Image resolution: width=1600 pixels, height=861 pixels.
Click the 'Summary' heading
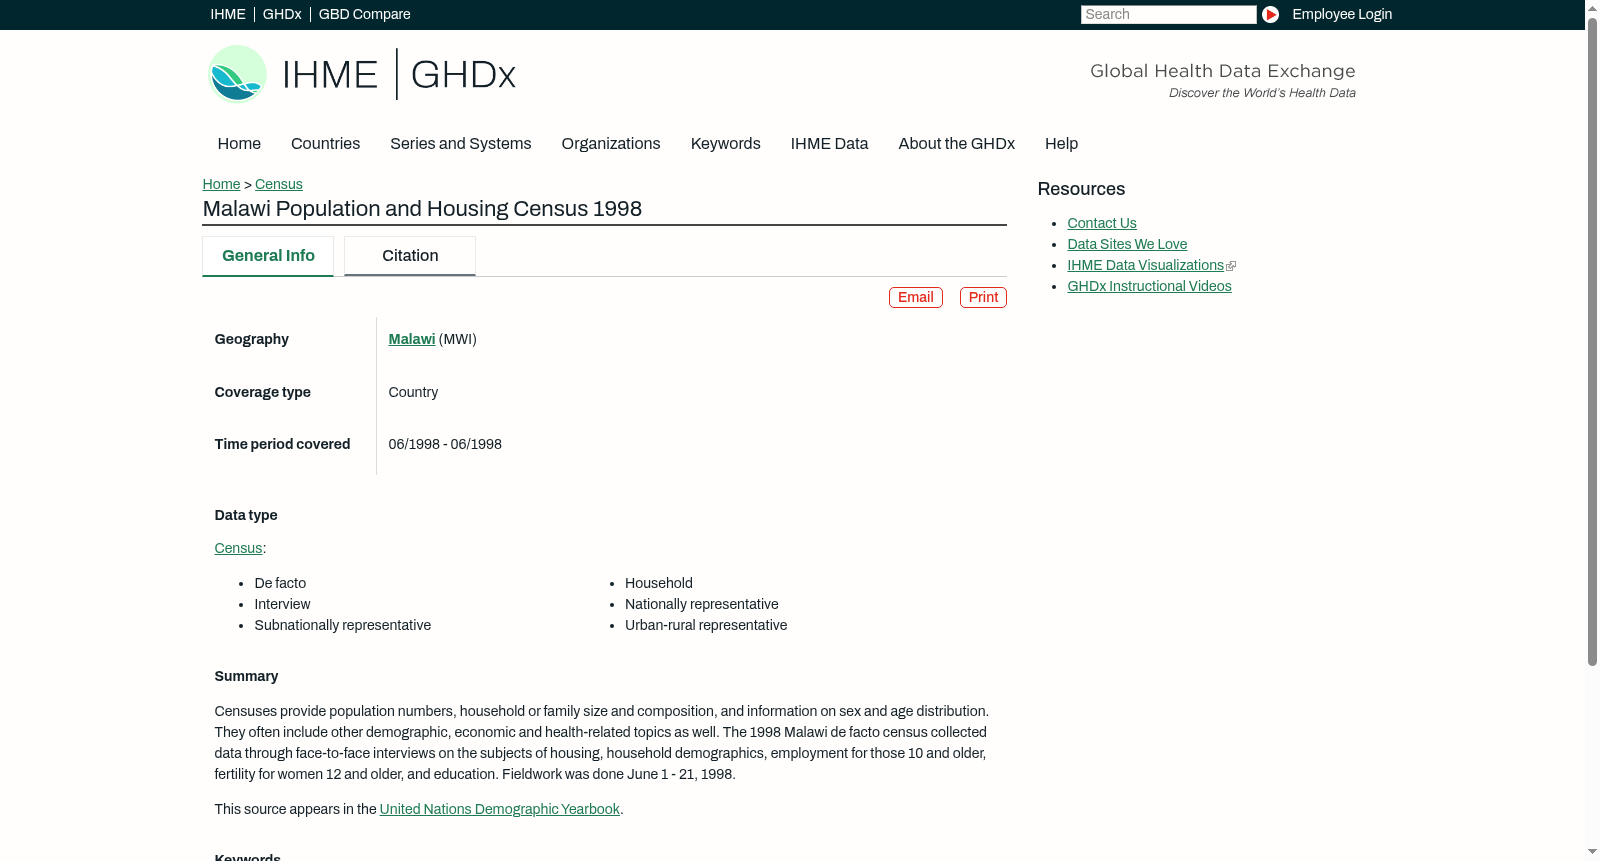246,676
